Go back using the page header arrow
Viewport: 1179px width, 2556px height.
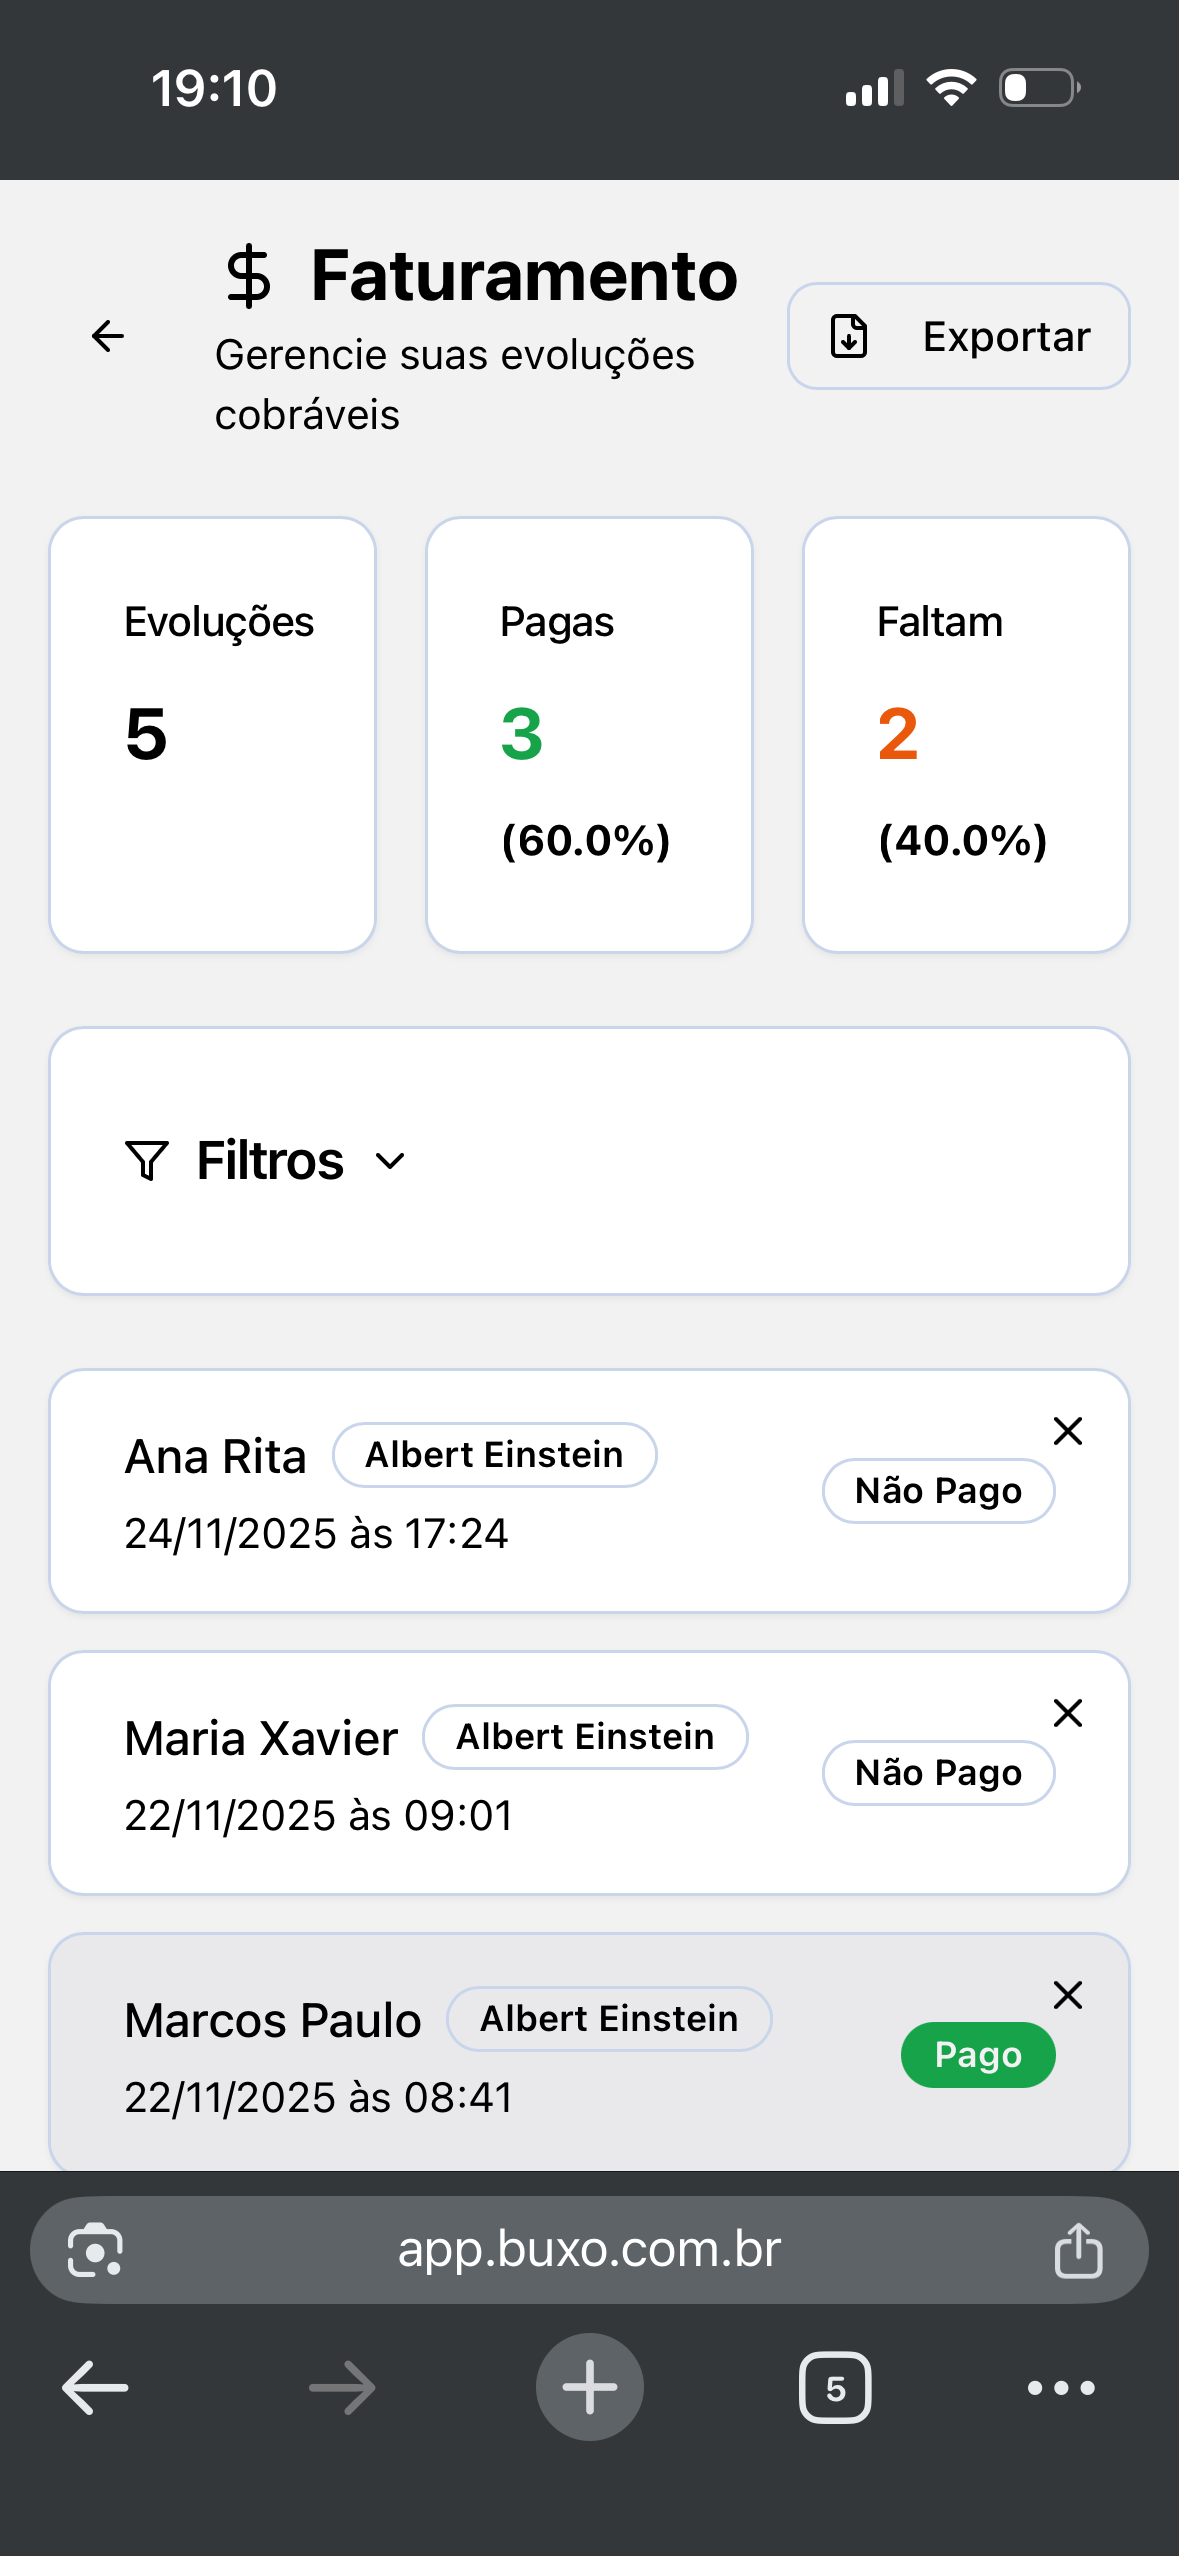pos(108,336)
